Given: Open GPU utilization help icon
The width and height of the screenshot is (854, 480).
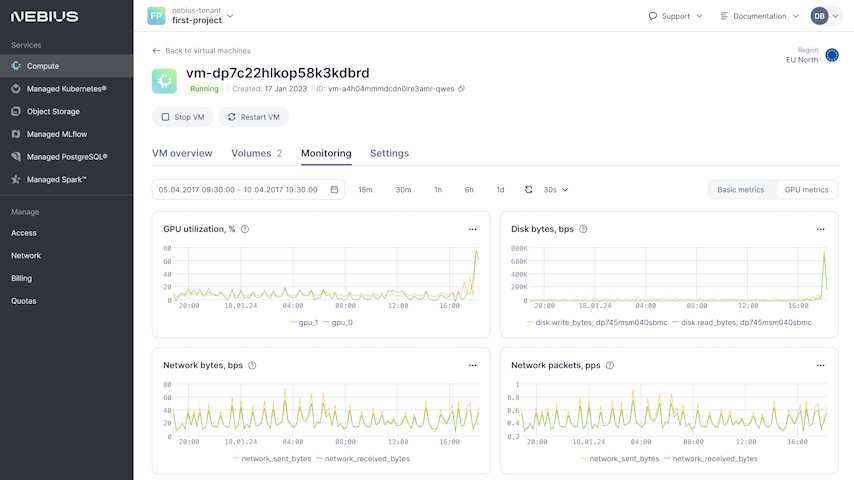Looking at the screenshot, I should click(x=245, y=229).
